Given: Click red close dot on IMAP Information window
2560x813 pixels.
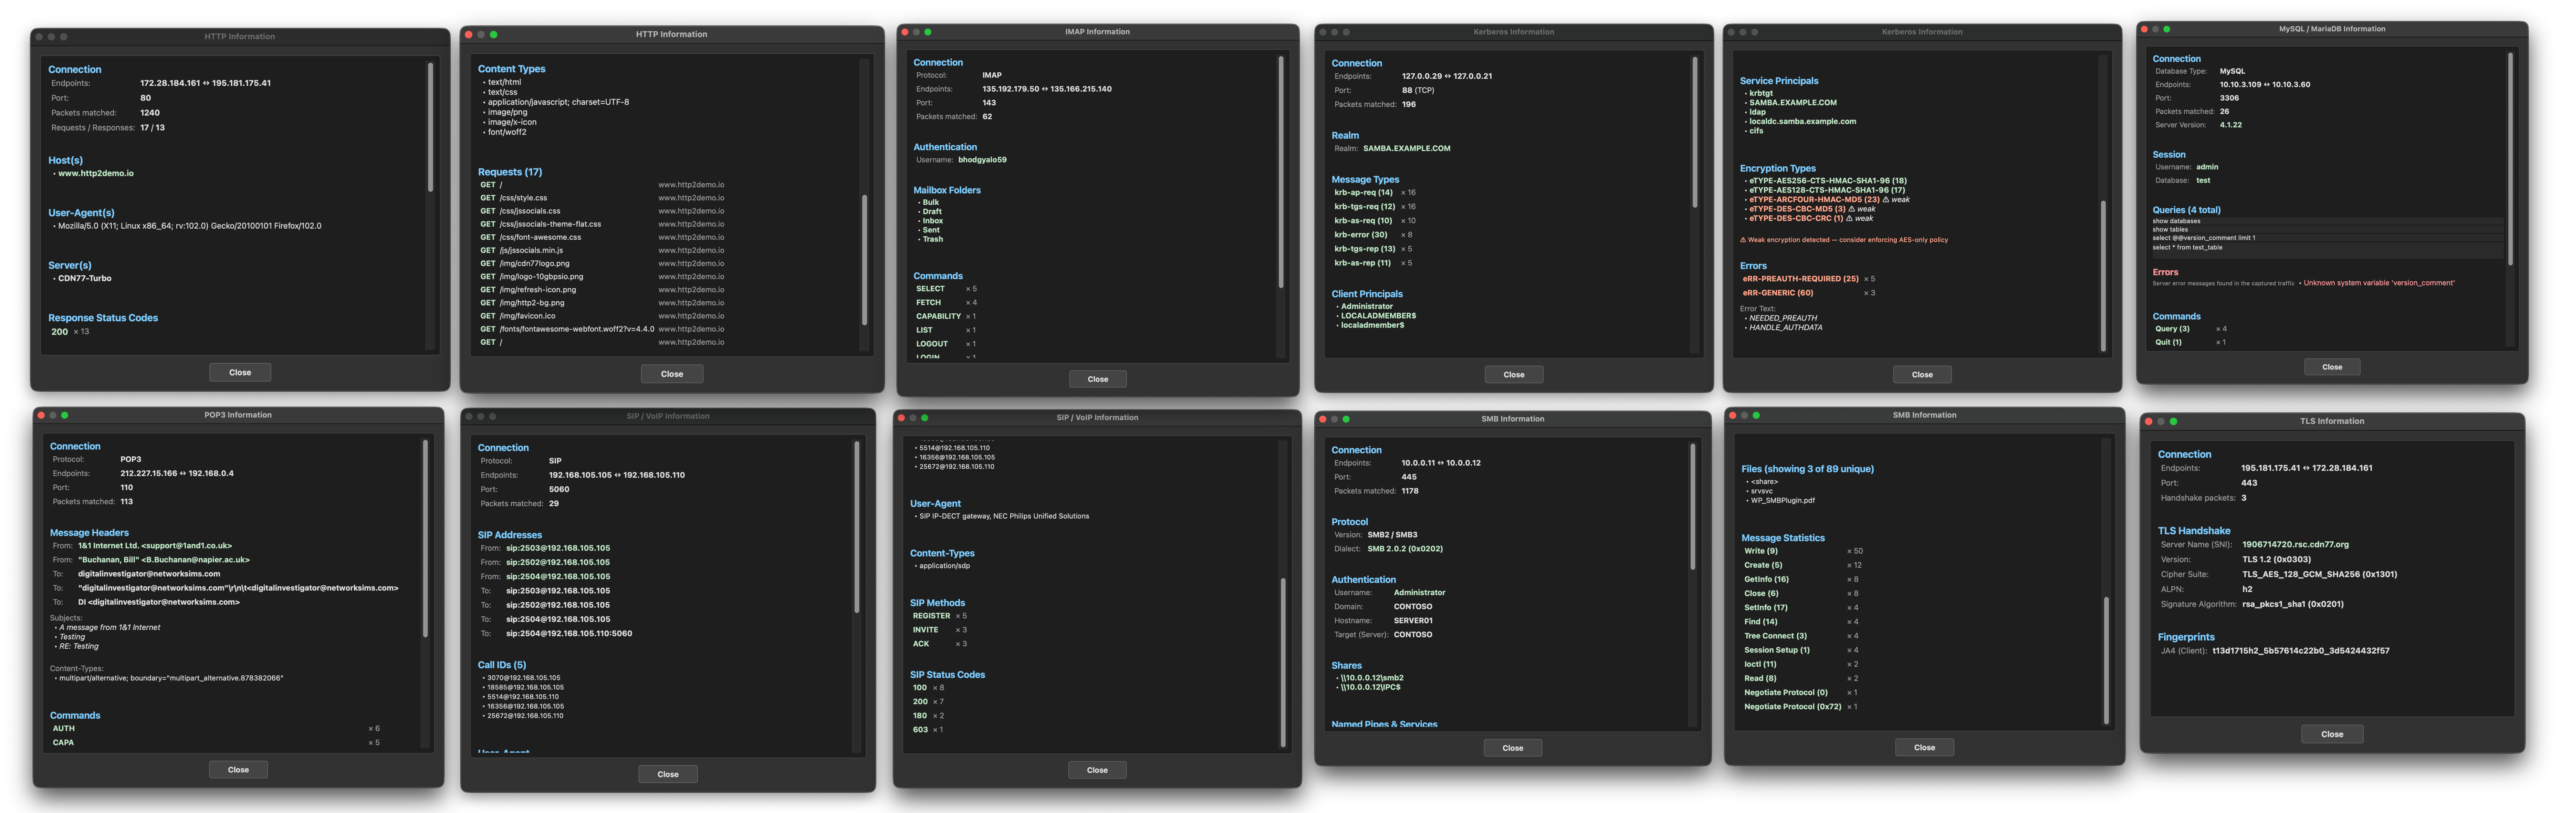Looking at the screenshot, I should pos(905,32).
